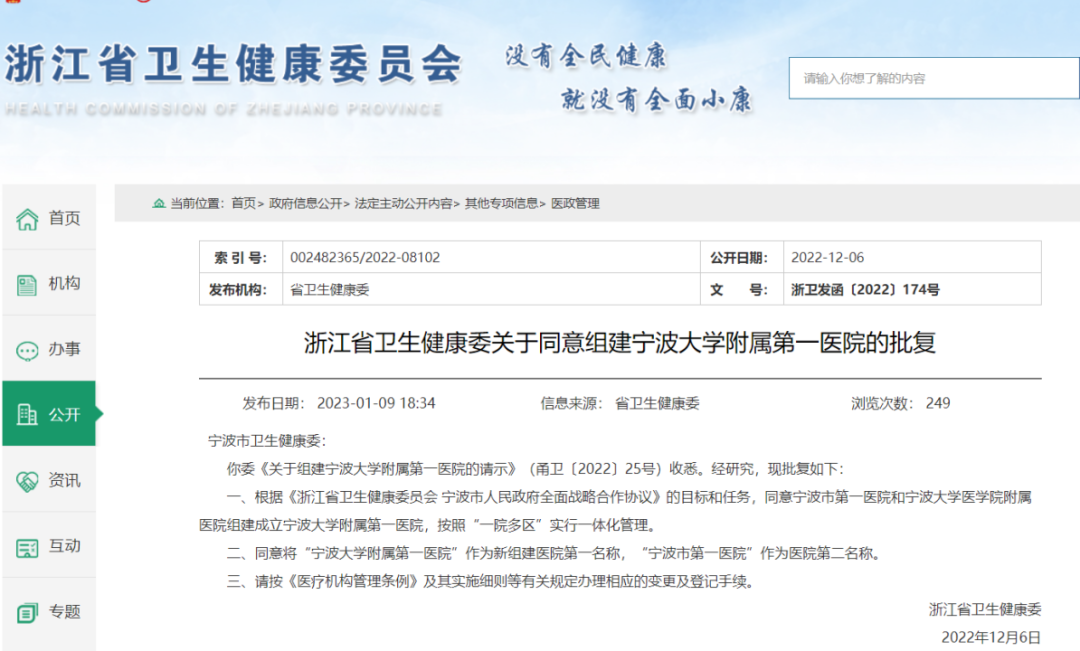Open the 机构 sidebar menu item

click(64, 284)
